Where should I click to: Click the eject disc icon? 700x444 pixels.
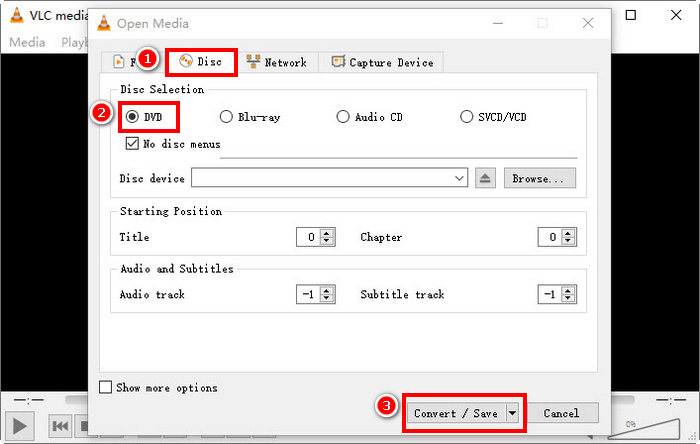coord(485,178)
